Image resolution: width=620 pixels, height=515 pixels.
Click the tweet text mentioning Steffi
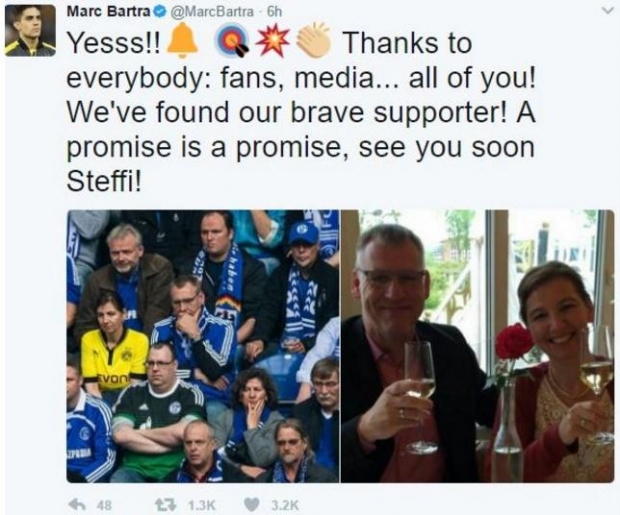tap(302, 112)
